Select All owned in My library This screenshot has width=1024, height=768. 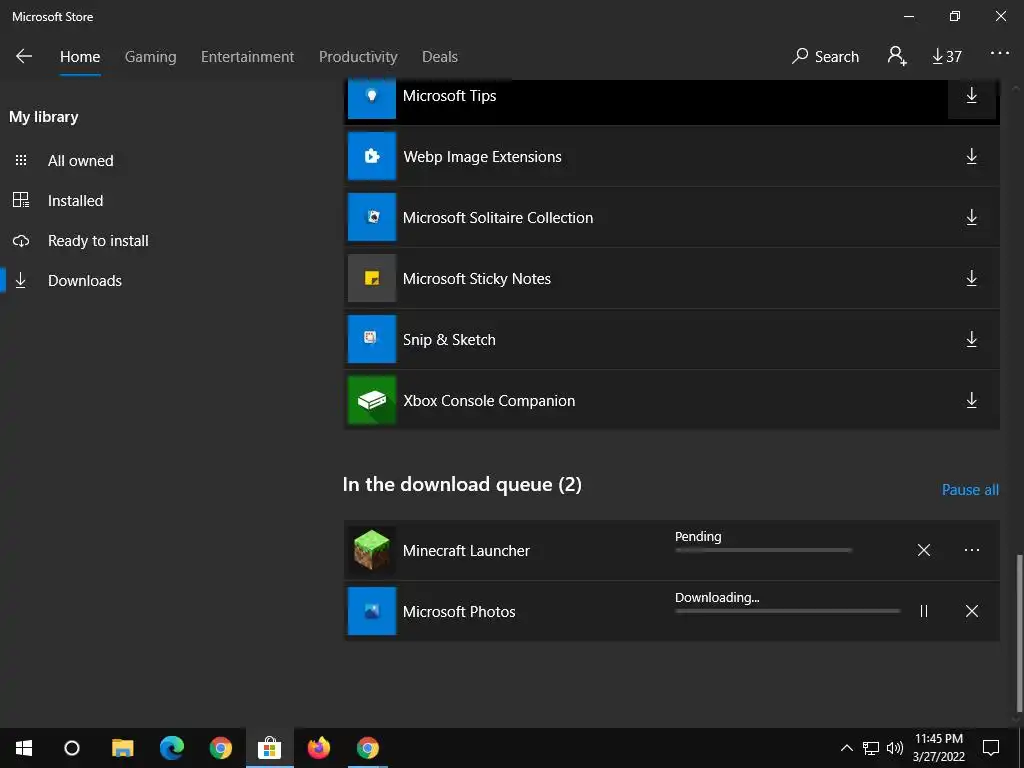point(80,161)
